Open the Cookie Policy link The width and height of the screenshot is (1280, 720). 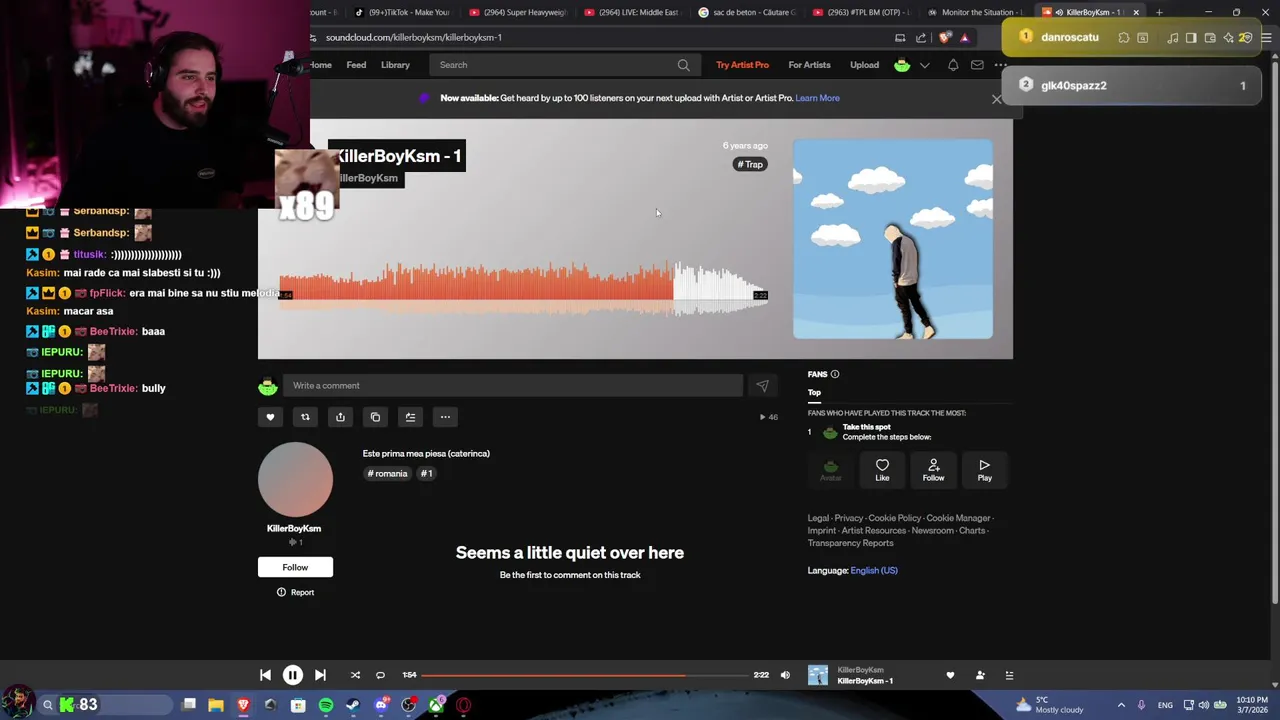tap(895, 518)
